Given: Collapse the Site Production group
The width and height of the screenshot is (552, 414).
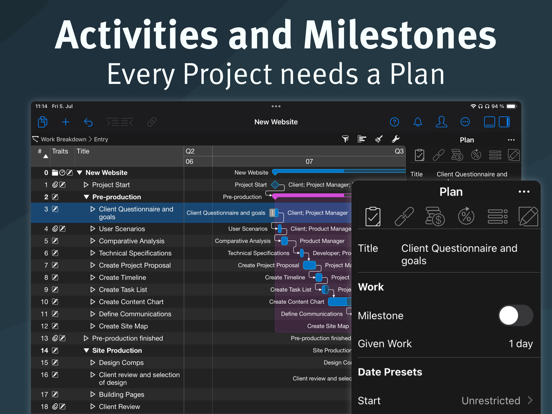Looking at the screenshot, I should (86, 350).
